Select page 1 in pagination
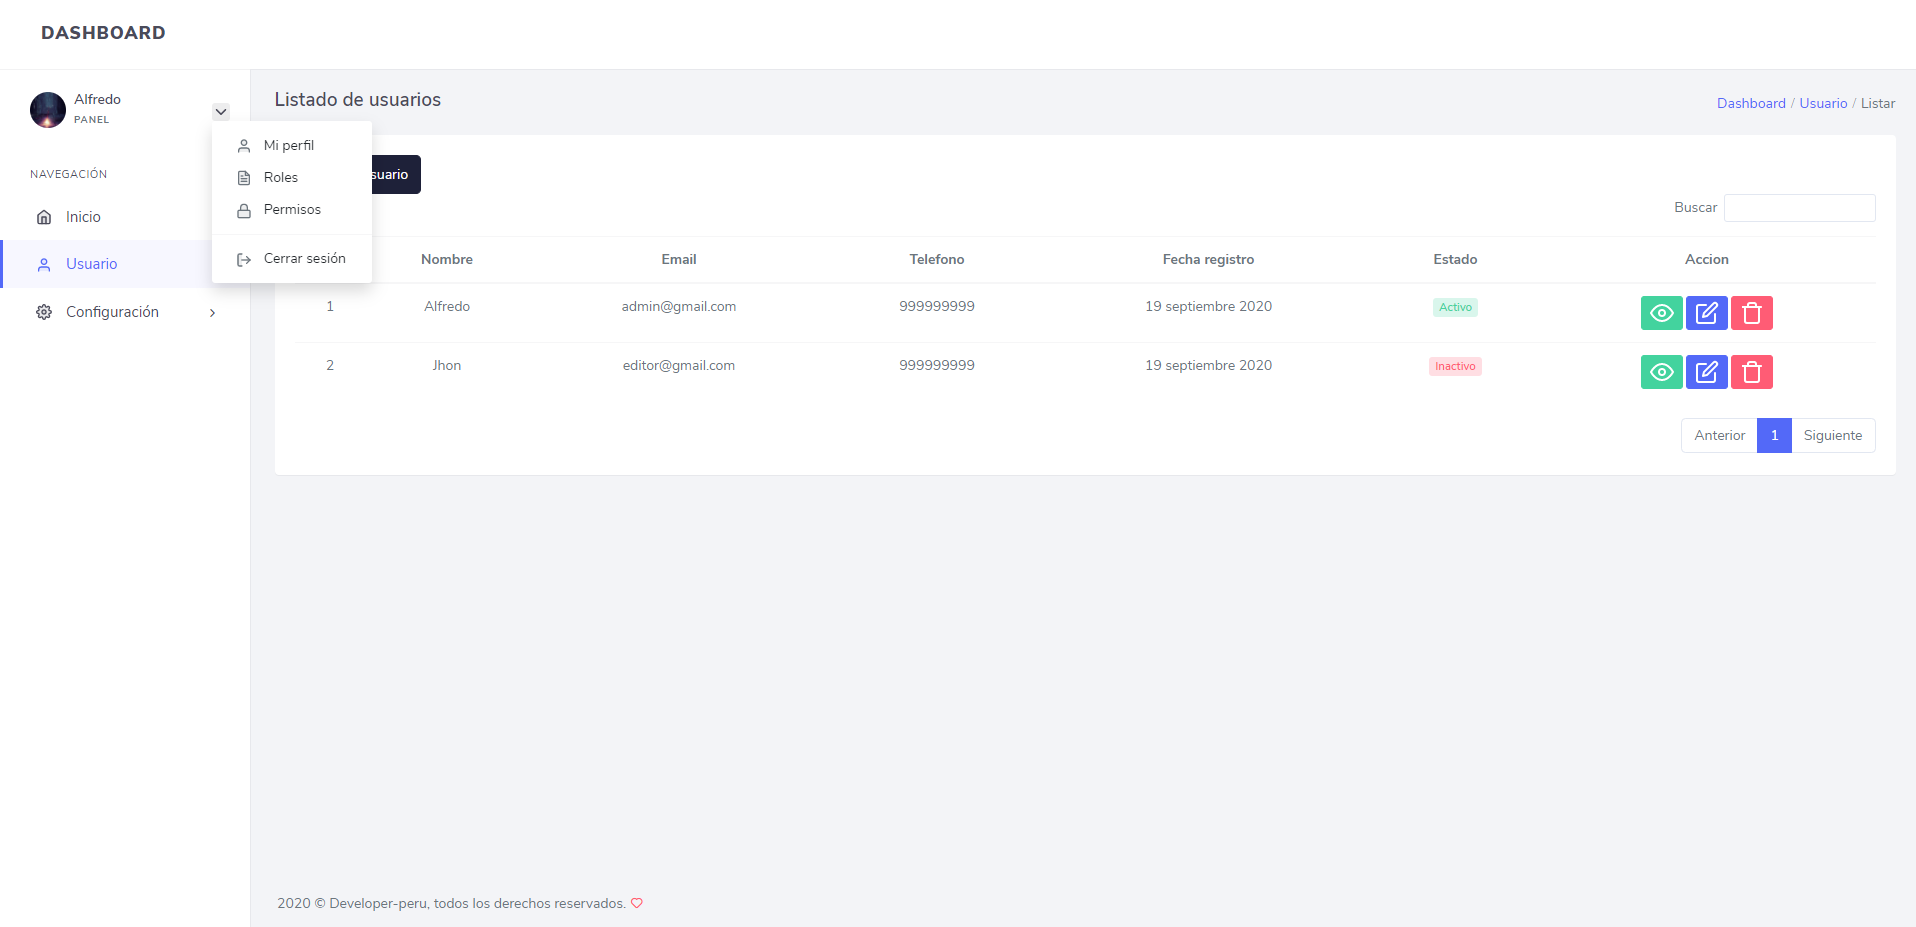This screenshot has height=927, width=1916. tap(1774, 435)
